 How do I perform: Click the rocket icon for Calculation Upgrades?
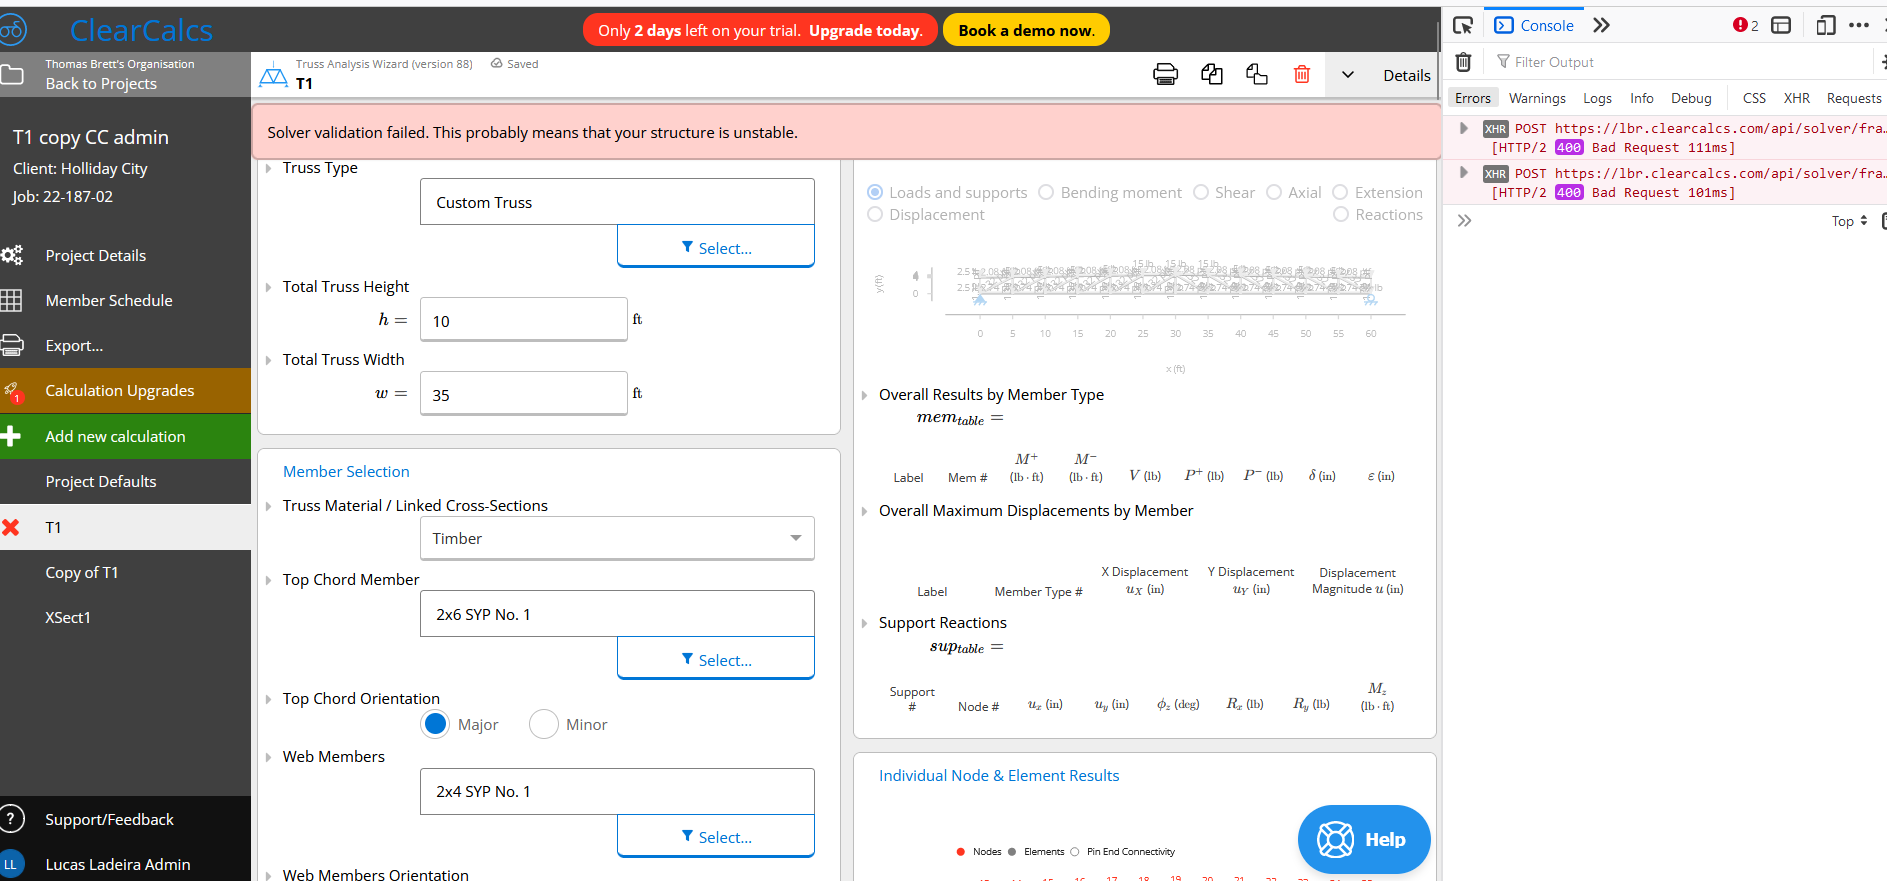(12, 391)
